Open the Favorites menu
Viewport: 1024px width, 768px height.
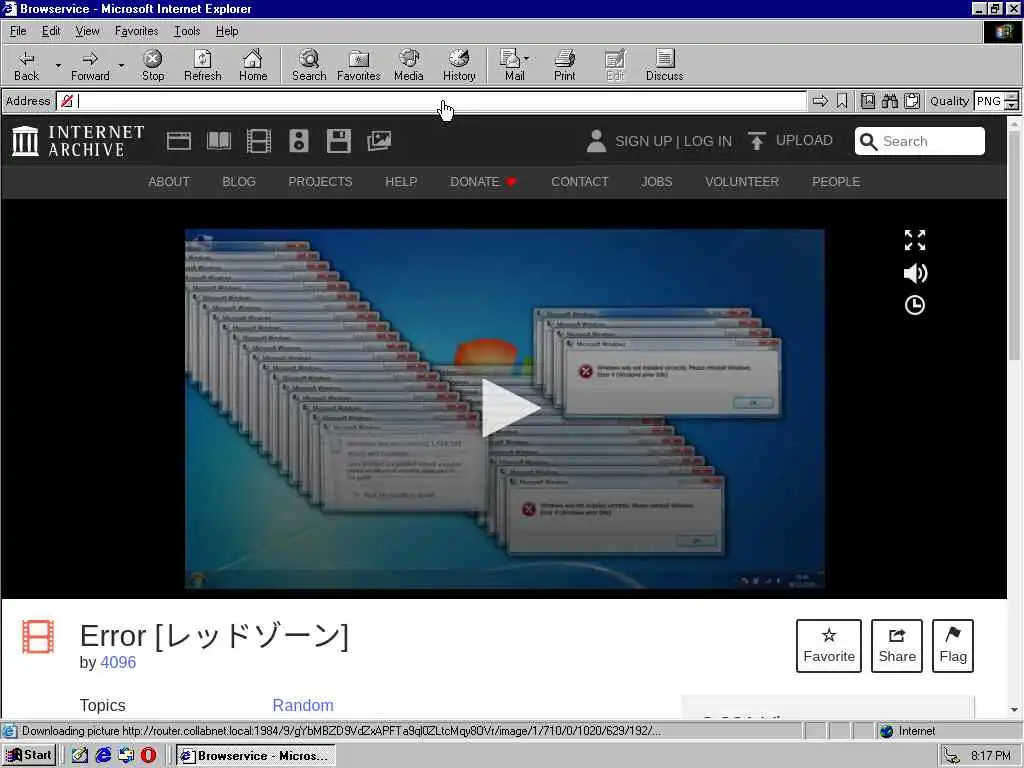point(136,31)
